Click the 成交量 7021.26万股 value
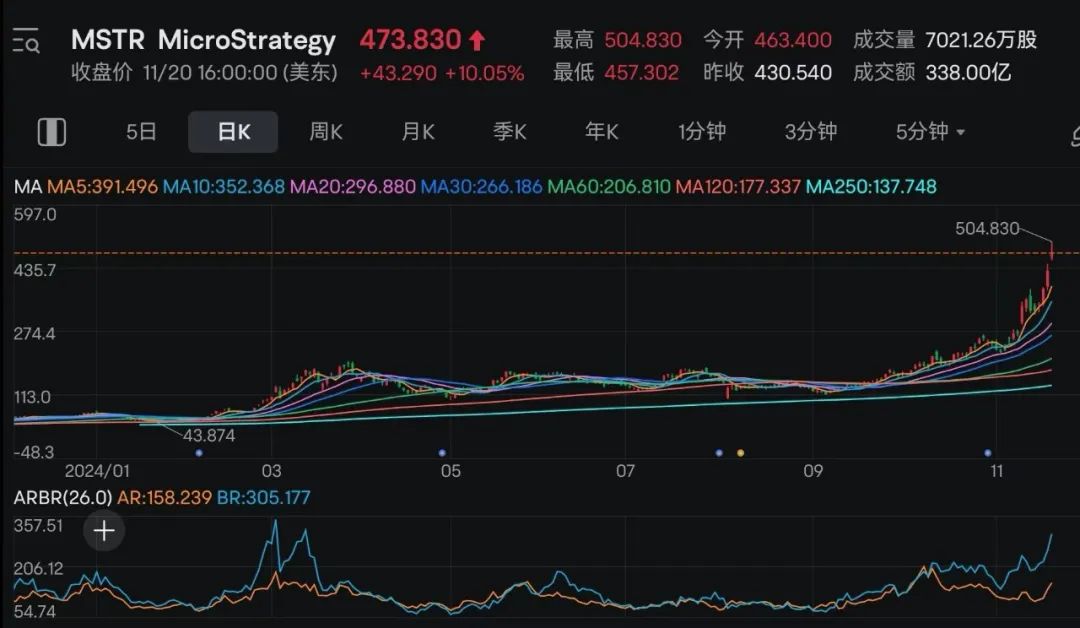The image size is (1080, 628). pos(981,40)
